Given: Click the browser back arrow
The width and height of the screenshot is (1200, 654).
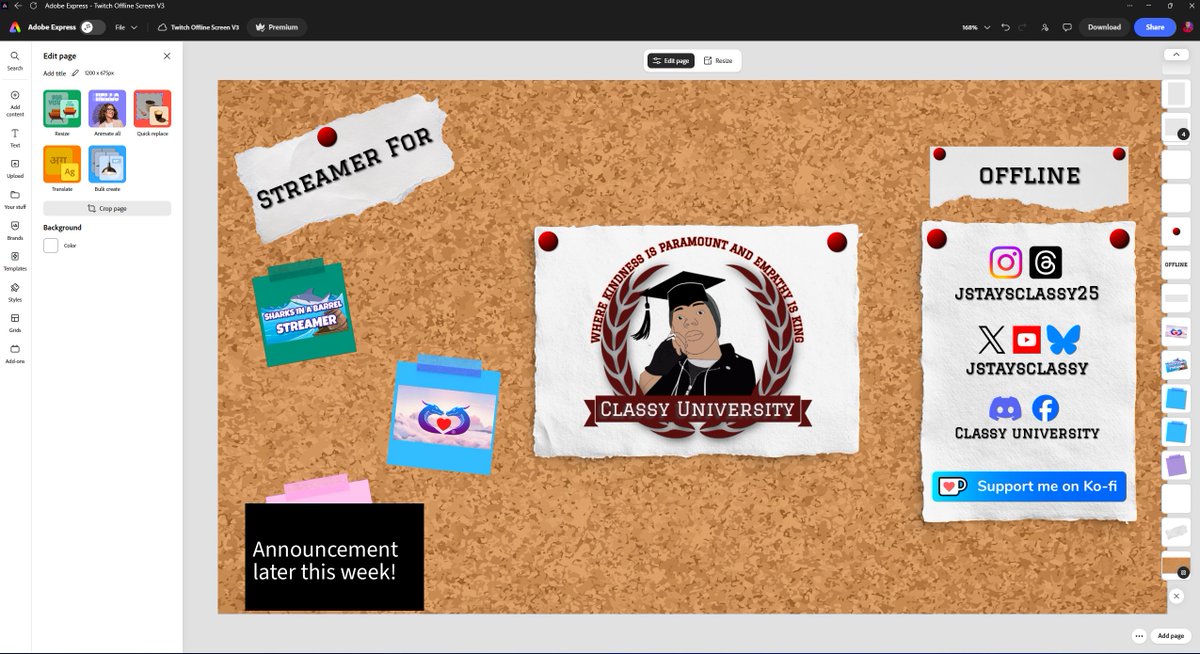Looking at the screenshot, I should pos(19,5).
